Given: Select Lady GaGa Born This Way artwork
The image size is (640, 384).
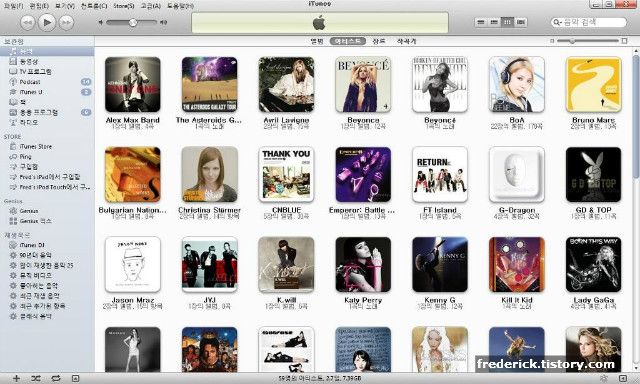Looking at the screenshot, I should pyautogui.click(x=593, y=264).
